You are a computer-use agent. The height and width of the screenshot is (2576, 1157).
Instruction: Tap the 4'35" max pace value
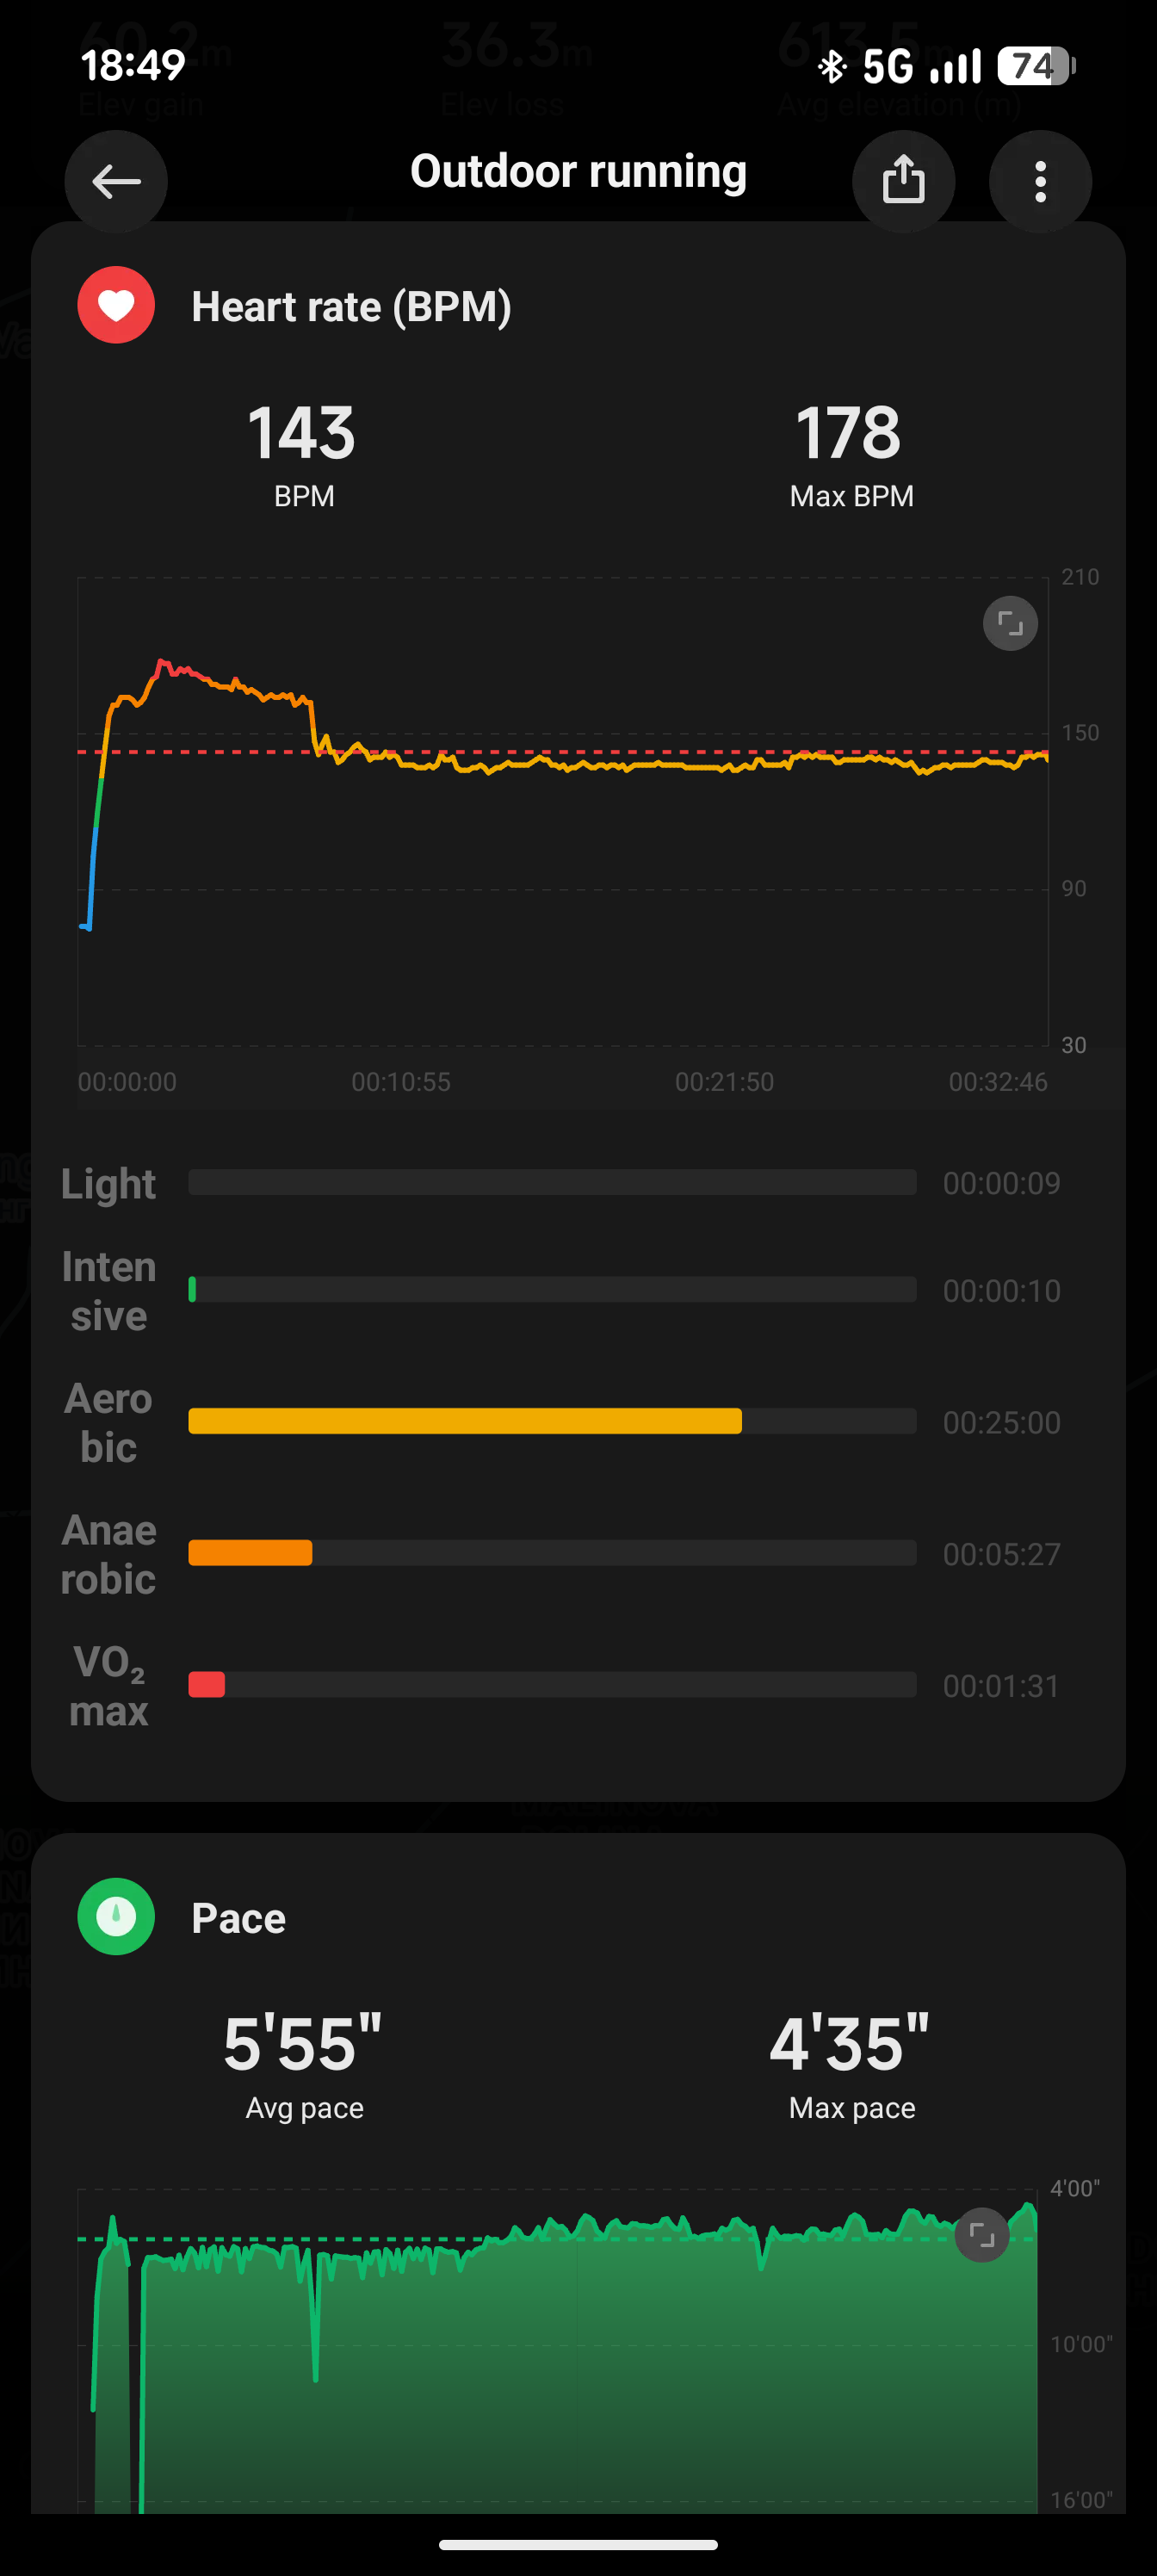click(850, 2044)
